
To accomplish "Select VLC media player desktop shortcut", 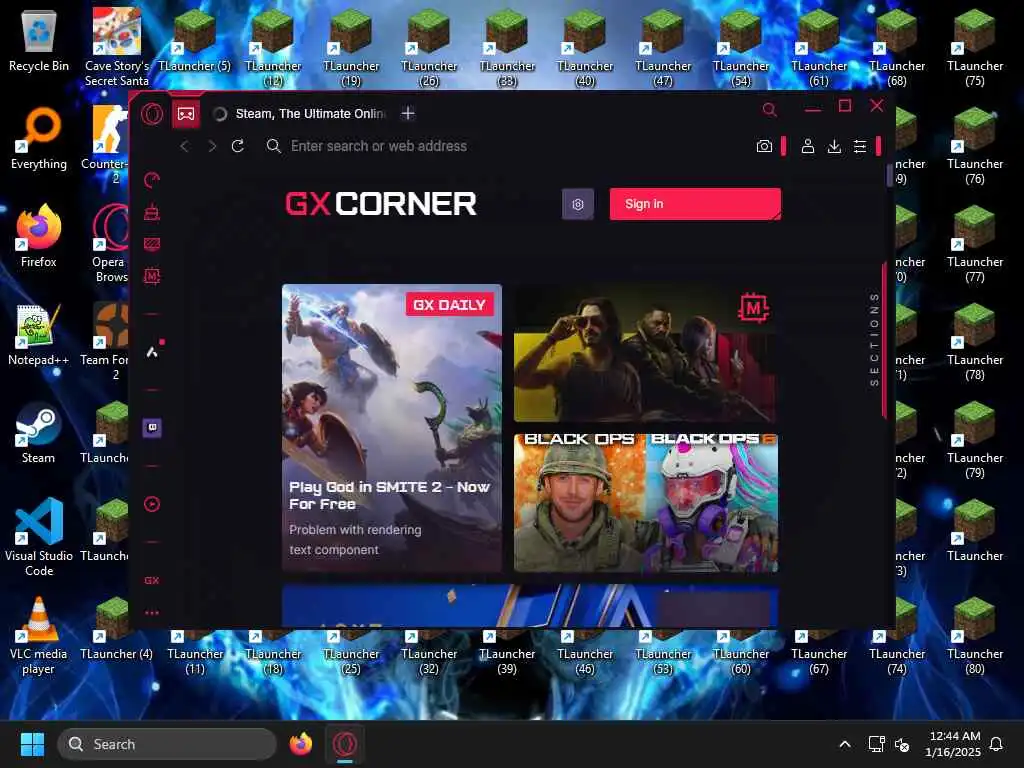I will 39,635.
